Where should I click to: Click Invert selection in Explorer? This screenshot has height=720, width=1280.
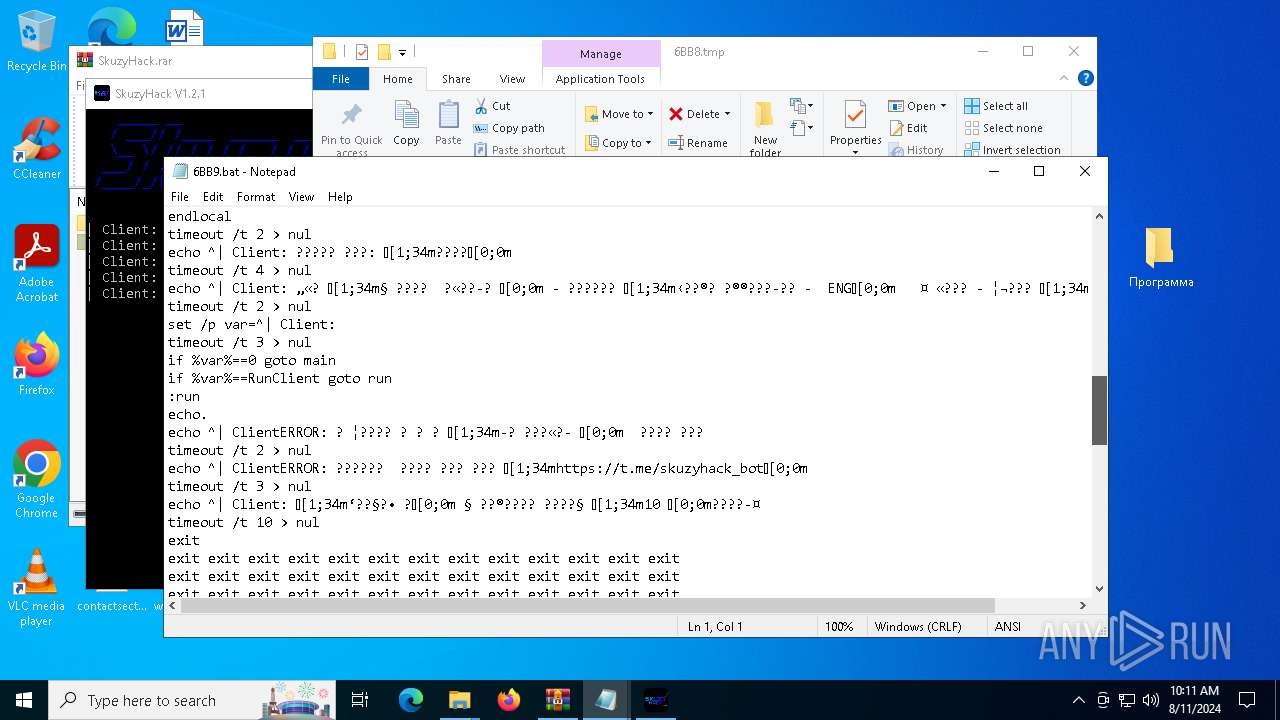[x=1012, y=150]
